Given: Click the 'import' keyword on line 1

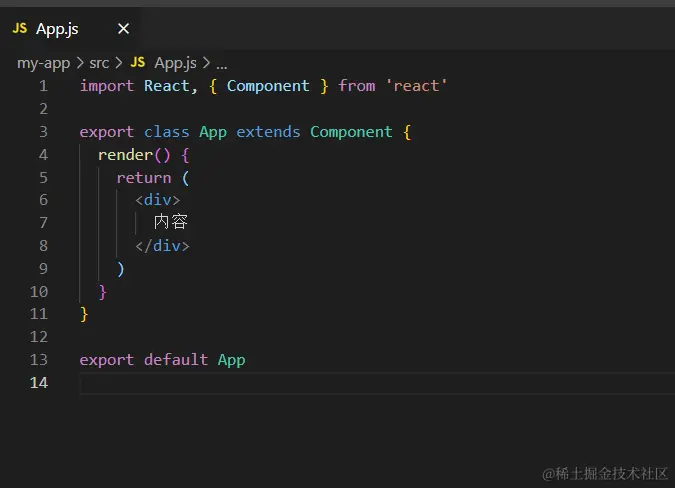Looking at the screenshot, I should (107, 86).
